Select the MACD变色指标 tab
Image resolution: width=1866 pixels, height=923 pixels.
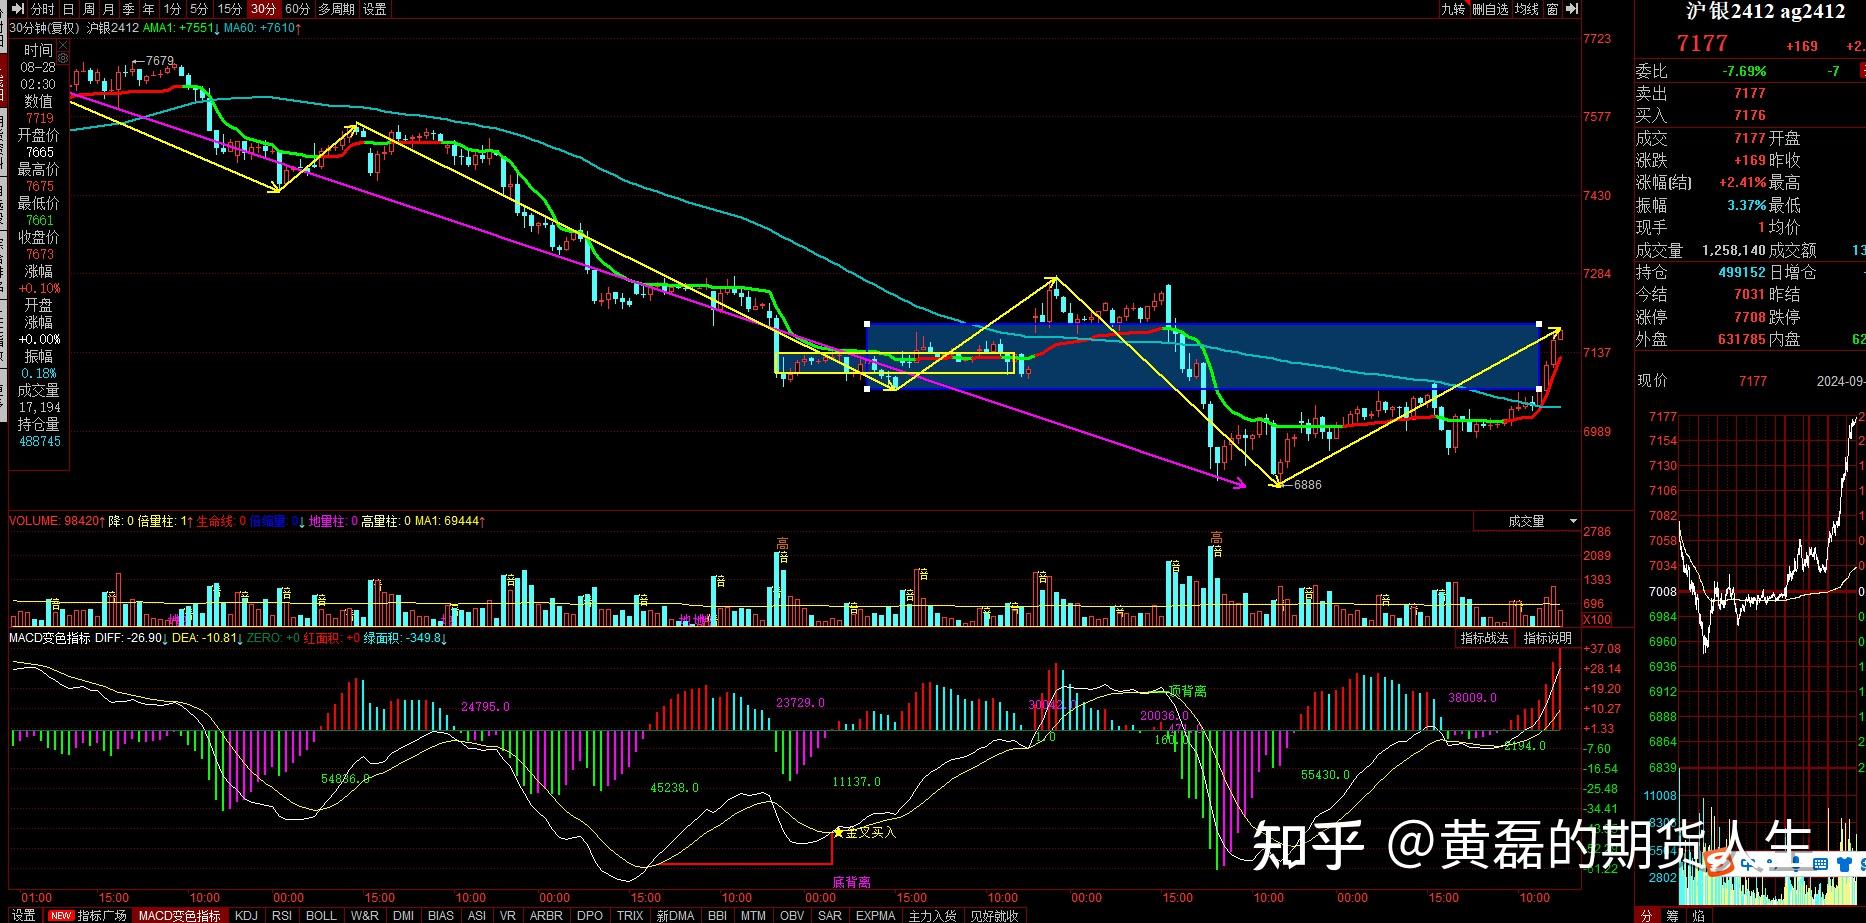(180, 915)
